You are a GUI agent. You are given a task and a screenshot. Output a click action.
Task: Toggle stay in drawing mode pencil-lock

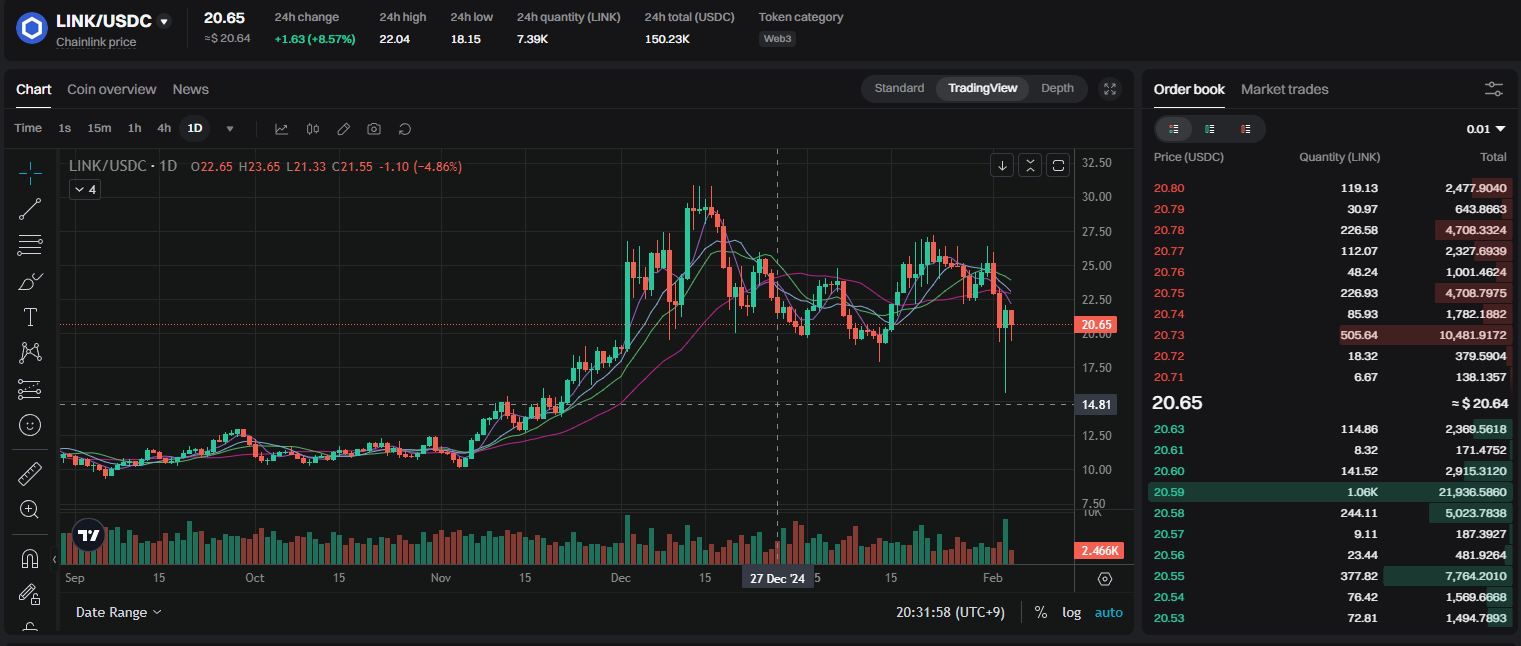pos(30,594)
